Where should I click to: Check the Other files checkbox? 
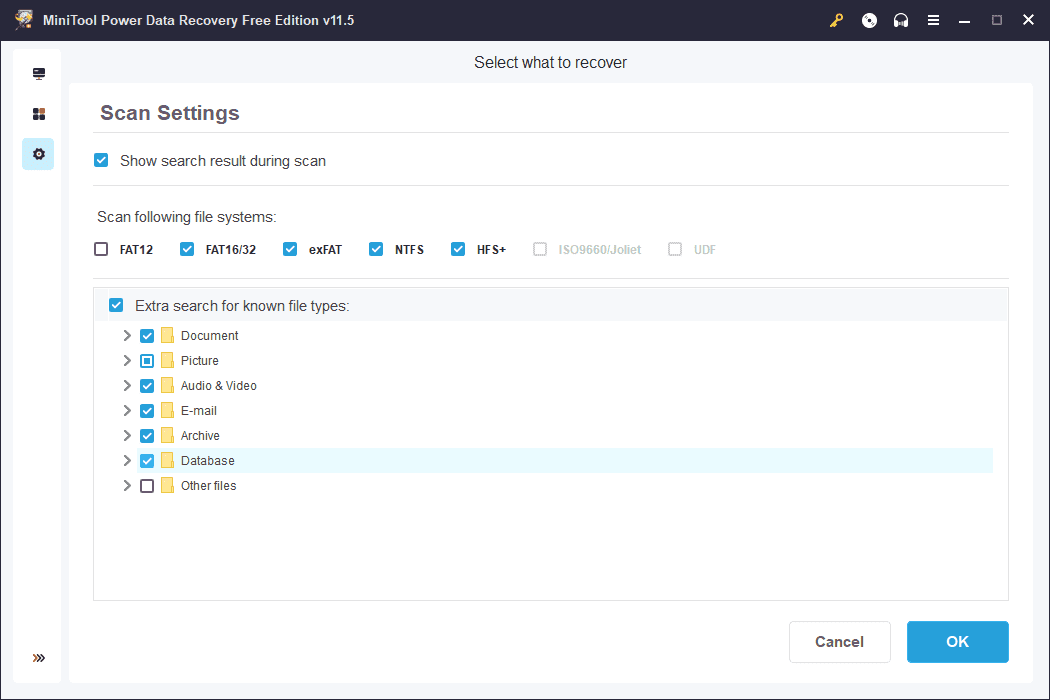[x=147, y=486]
